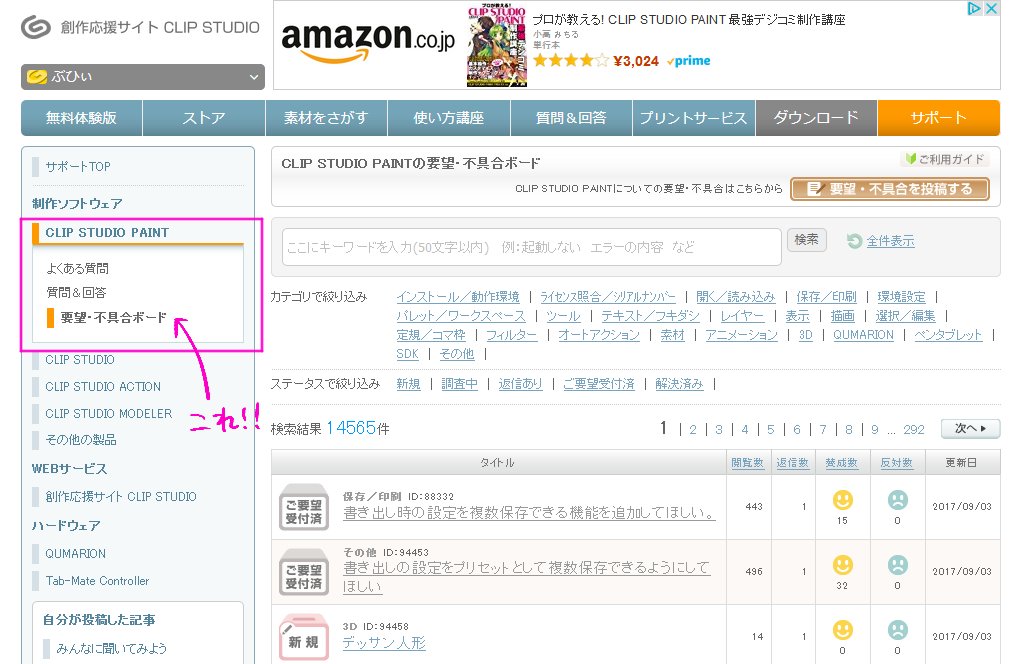Open CLIP STUDIO ACTION sidebar item

pyautogui.click(x=103, y=386)
